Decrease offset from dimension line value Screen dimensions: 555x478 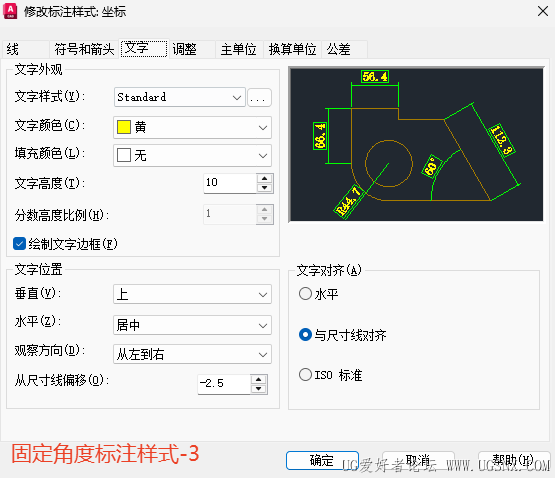[258, 389]
